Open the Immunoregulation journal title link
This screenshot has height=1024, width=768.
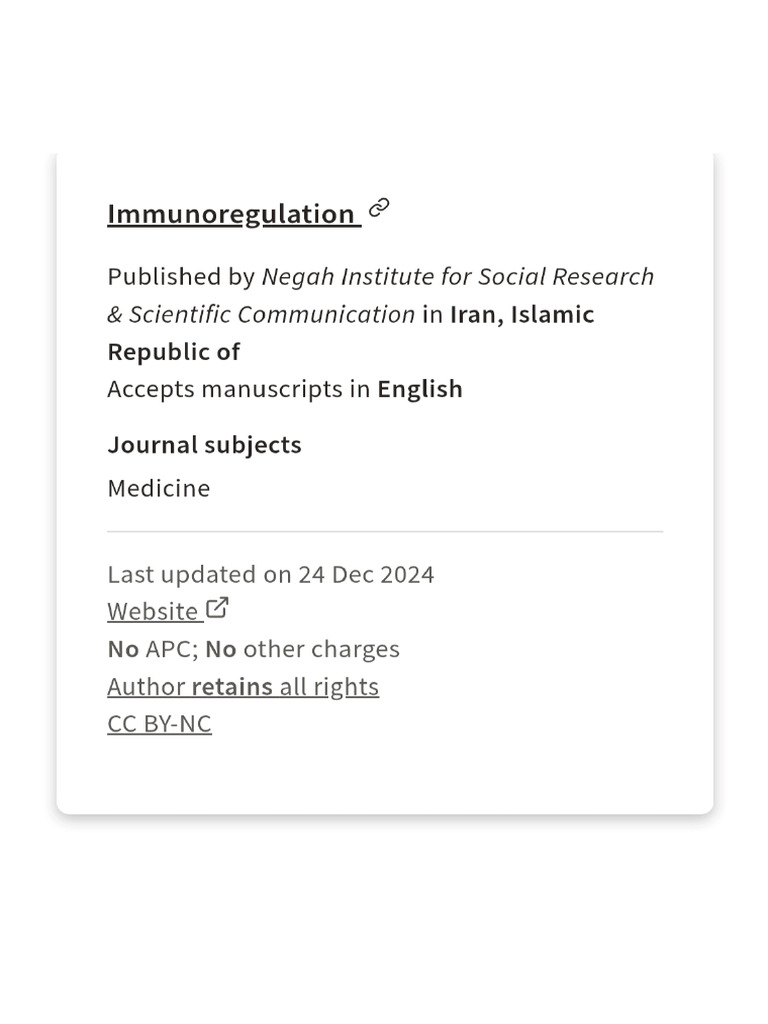(x=231, y=214)
